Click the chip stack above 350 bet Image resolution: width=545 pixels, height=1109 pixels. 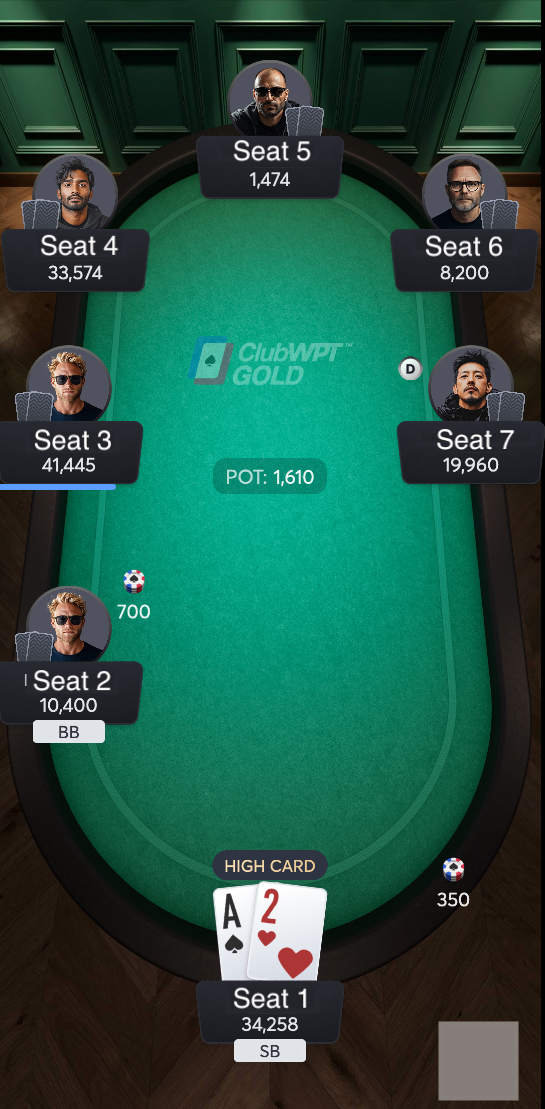pyautogui.click(x=453, y=869)
